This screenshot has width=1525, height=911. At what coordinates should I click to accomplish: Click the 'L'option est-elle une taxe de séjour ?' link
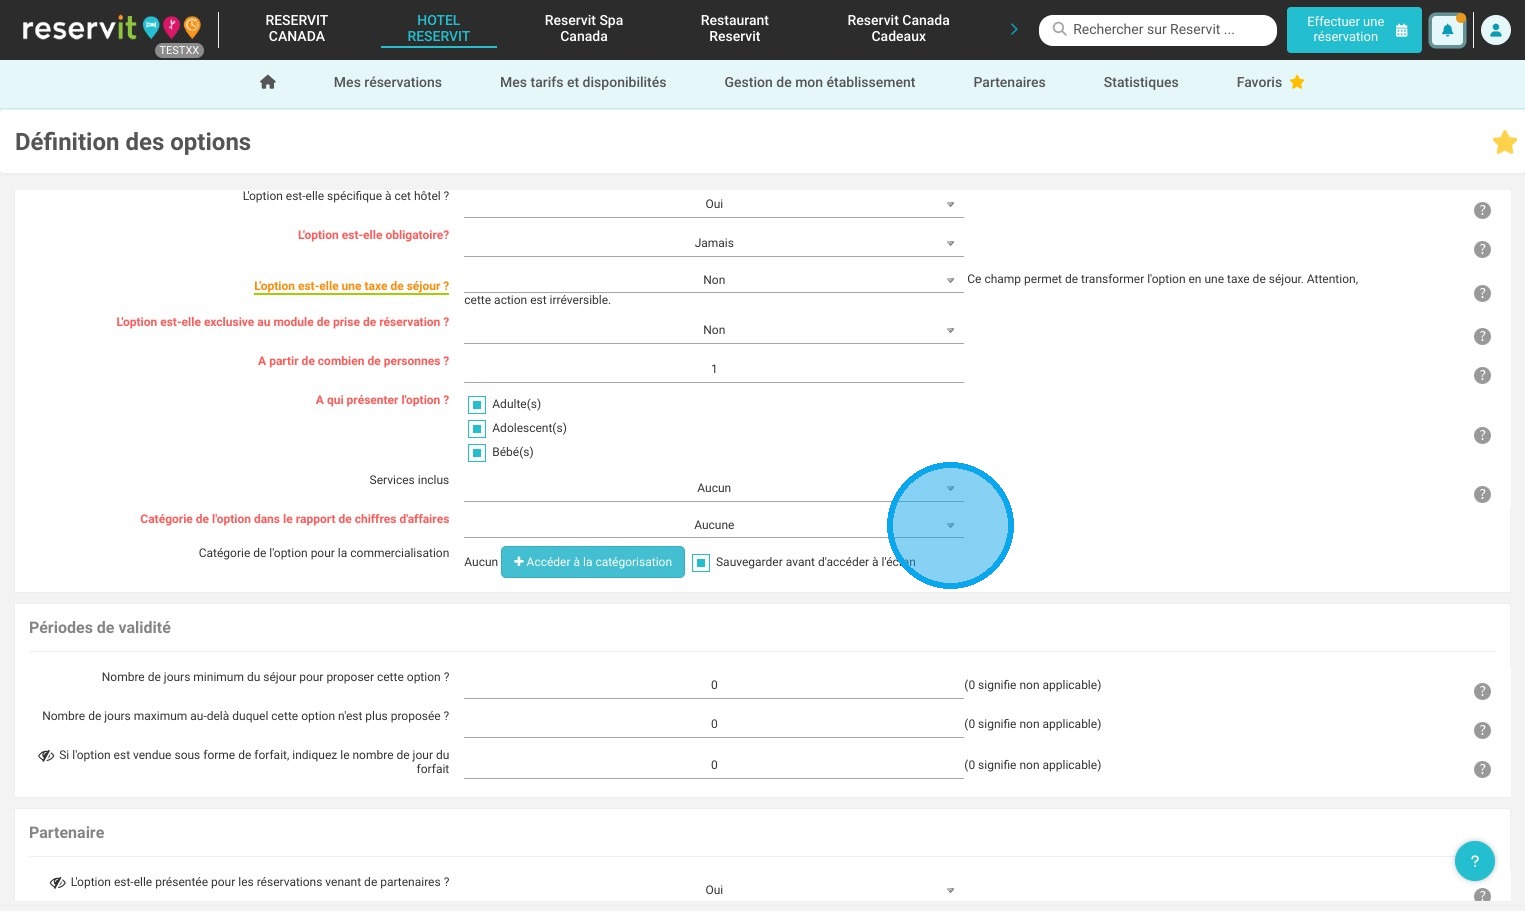(351, 286)
